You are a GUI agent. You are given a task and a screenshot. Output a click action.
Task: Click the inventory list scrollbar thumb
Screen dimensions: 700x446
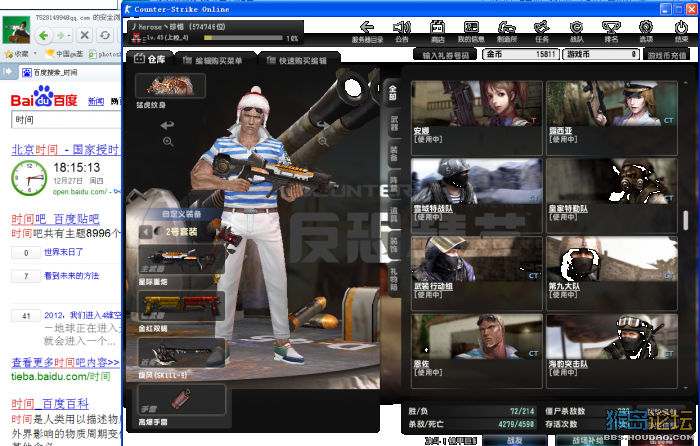686,220
